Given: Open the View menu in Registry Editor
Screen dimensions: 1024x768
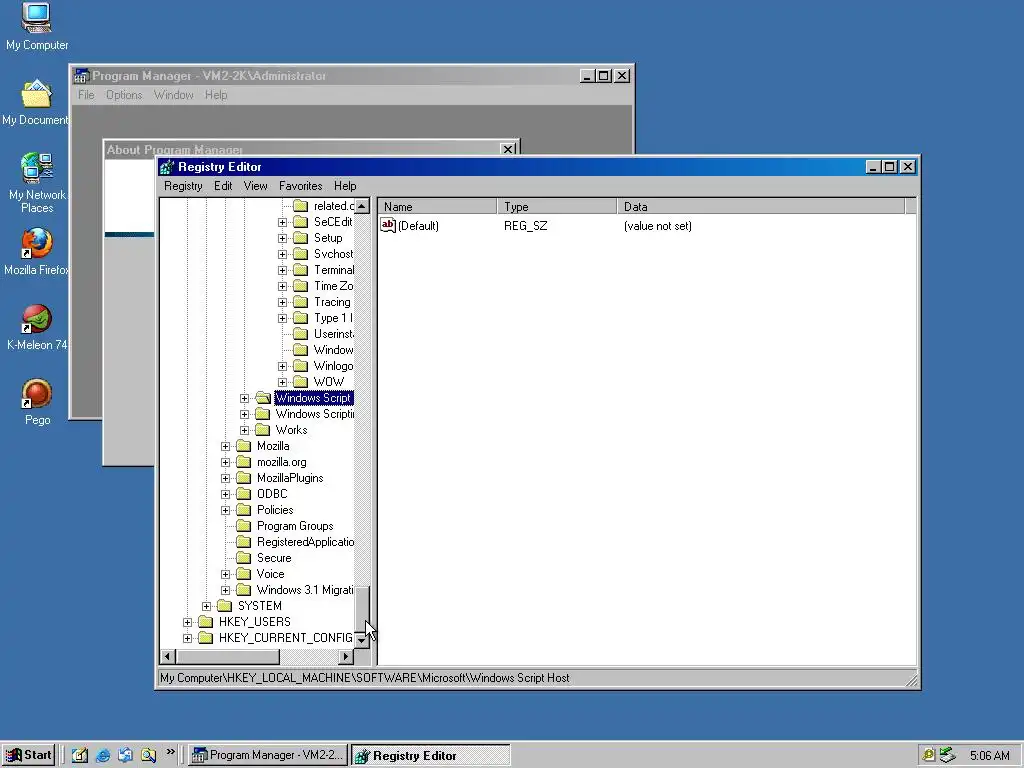Looking at the screenshot, I should 255,186.
